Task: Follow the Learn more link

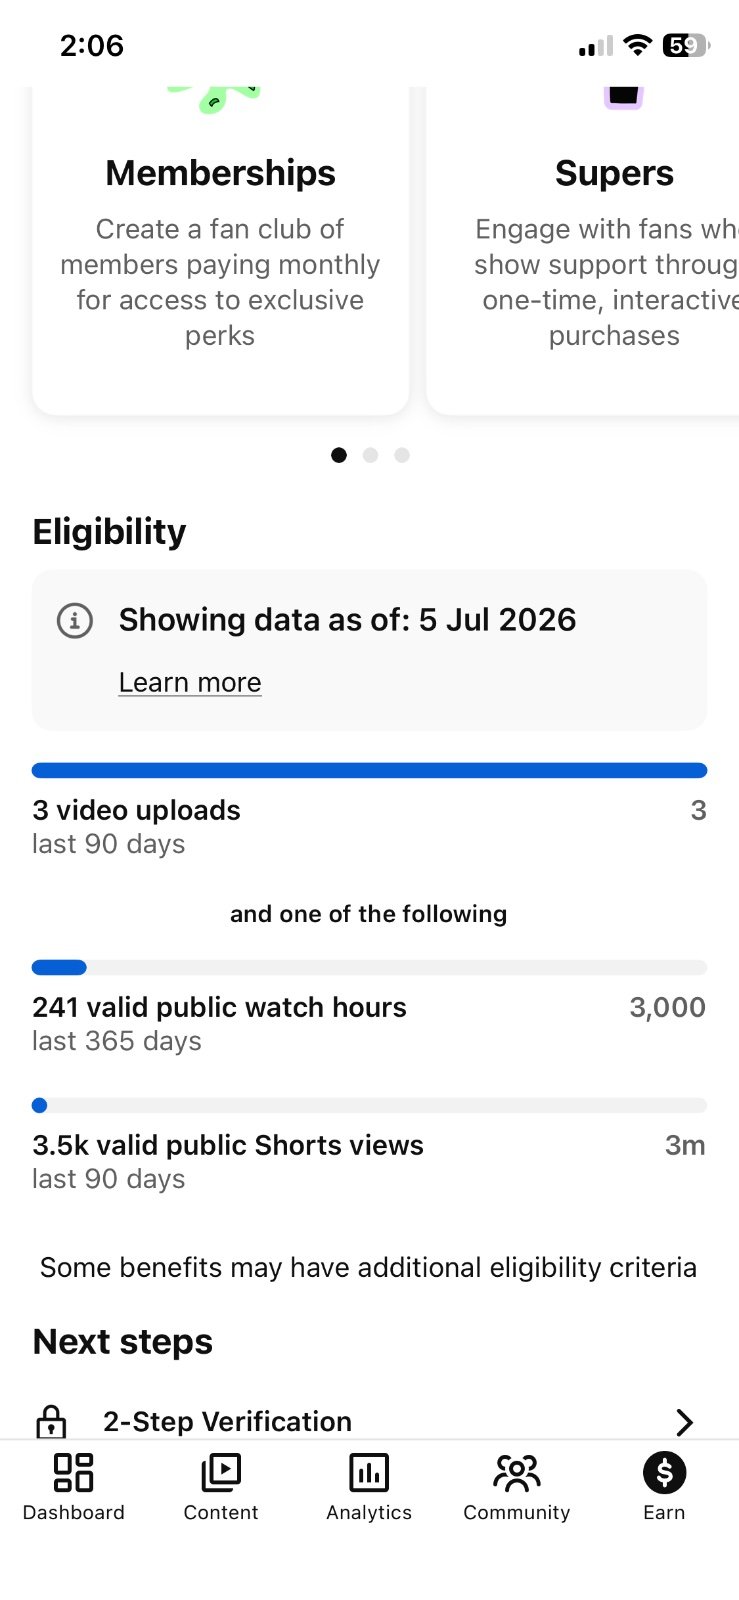Action: (x=190, y=682)
